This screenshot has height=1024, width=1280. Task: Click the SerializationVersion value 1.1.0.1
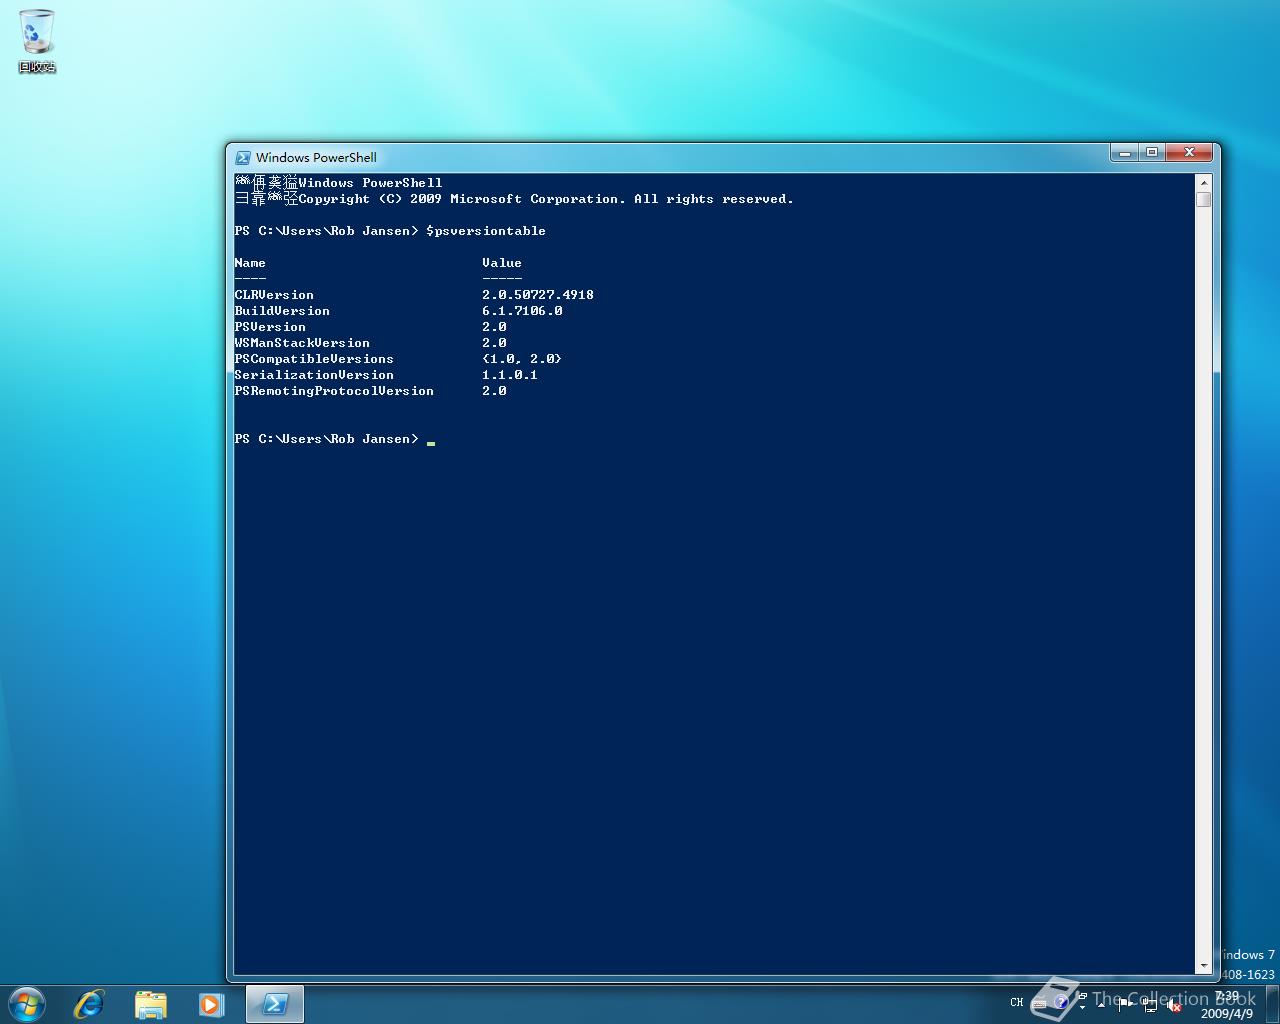510,375
